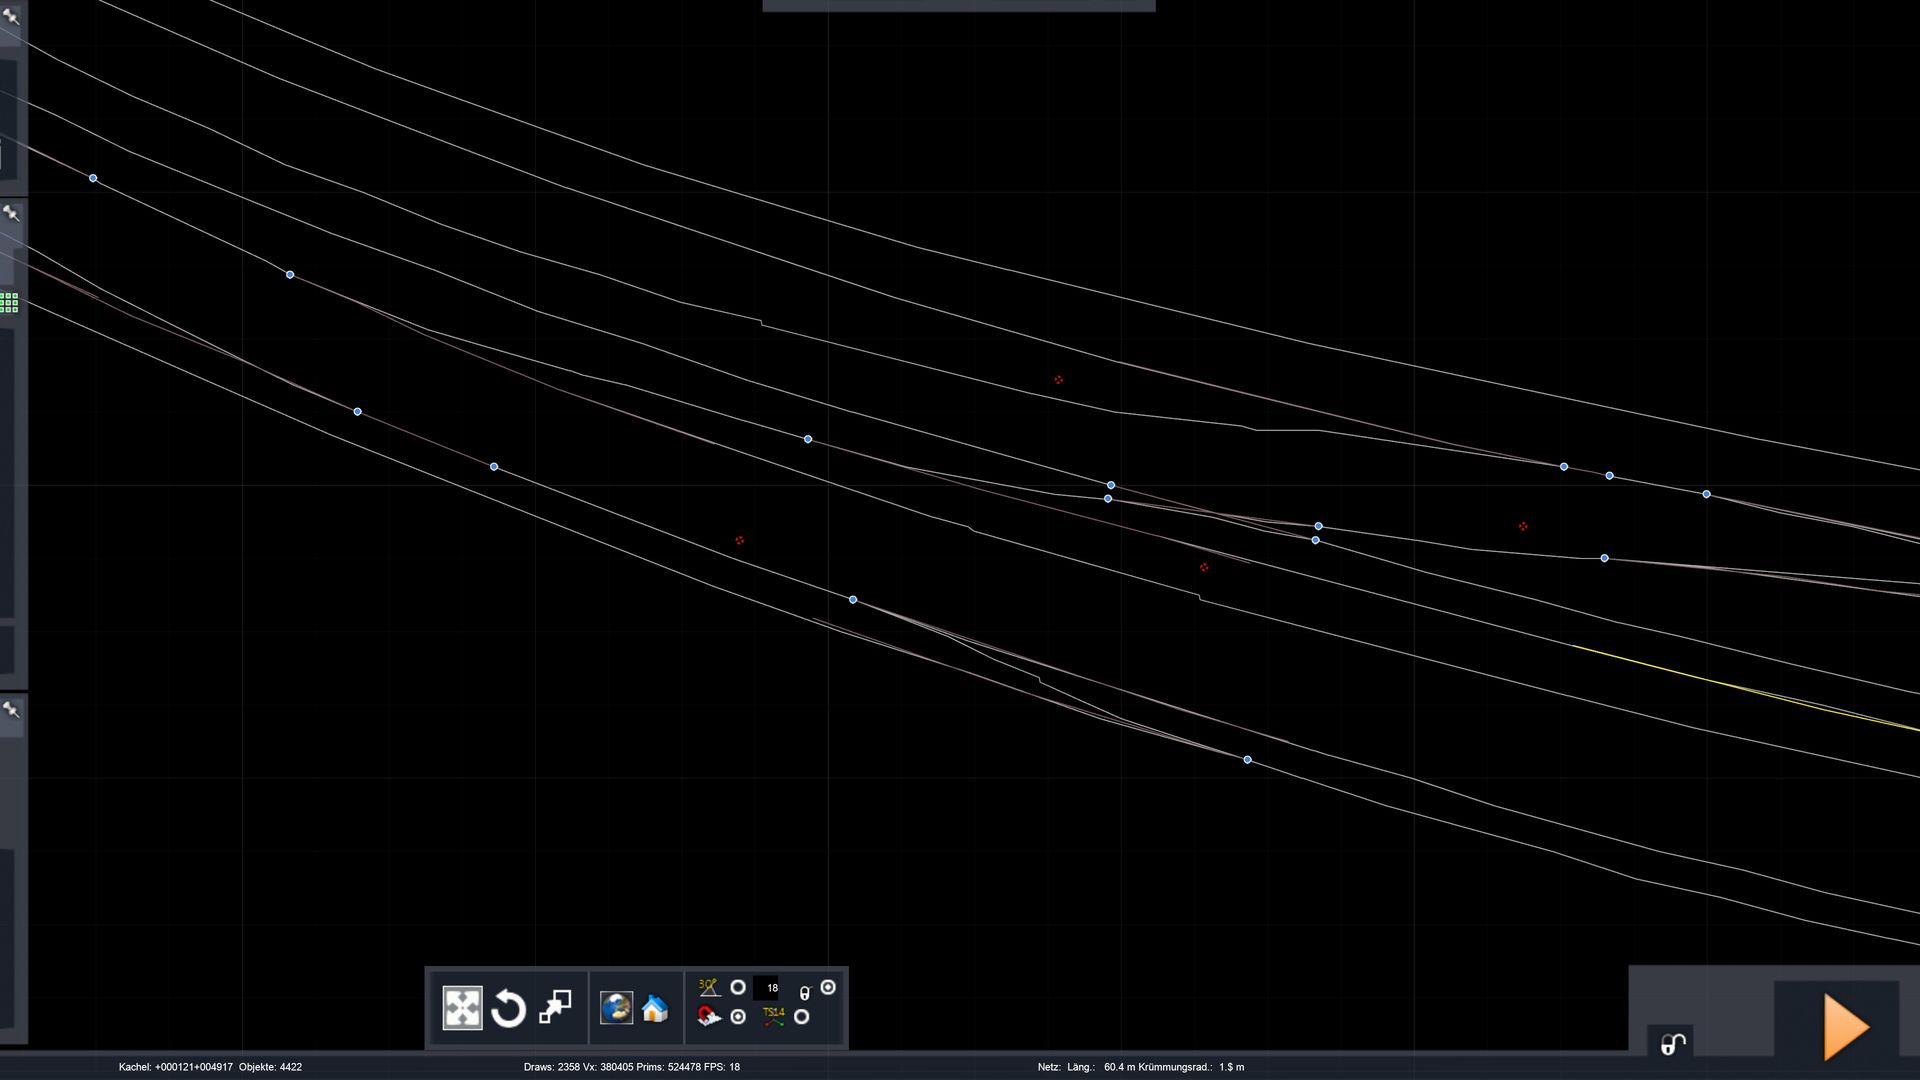Toggle the radio button beside the magnet icon

point(738,1017)
